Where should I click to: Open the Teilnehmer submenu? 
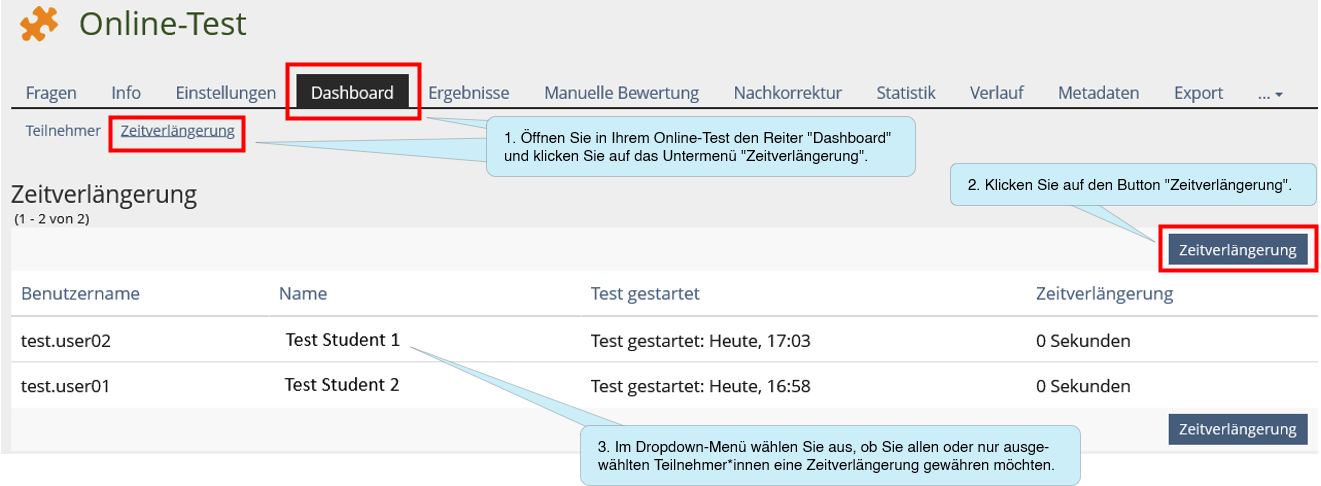pyautogui.click(x=63, y=131)
